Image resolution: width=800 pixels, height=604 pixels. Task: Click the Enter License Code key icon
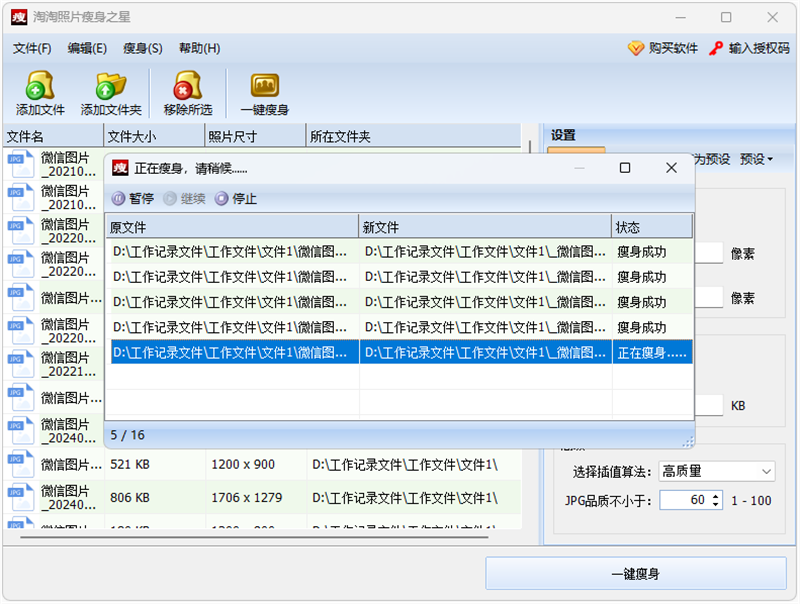point(716,48)
